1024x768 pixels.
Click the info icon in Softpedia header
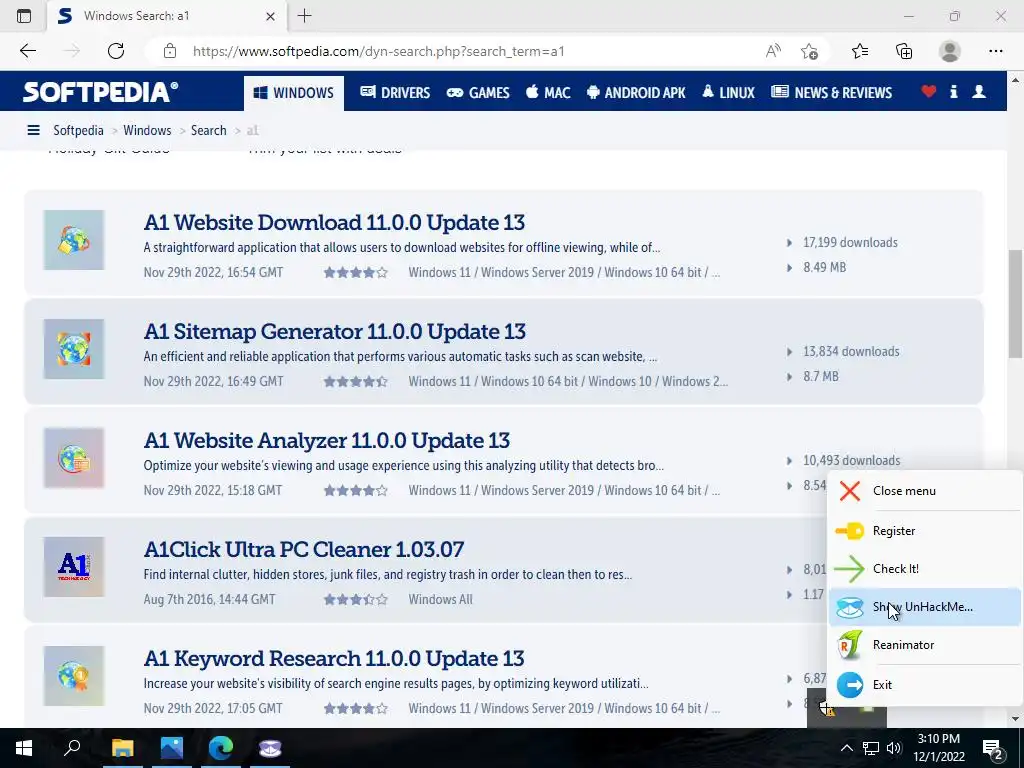(953, 91)
